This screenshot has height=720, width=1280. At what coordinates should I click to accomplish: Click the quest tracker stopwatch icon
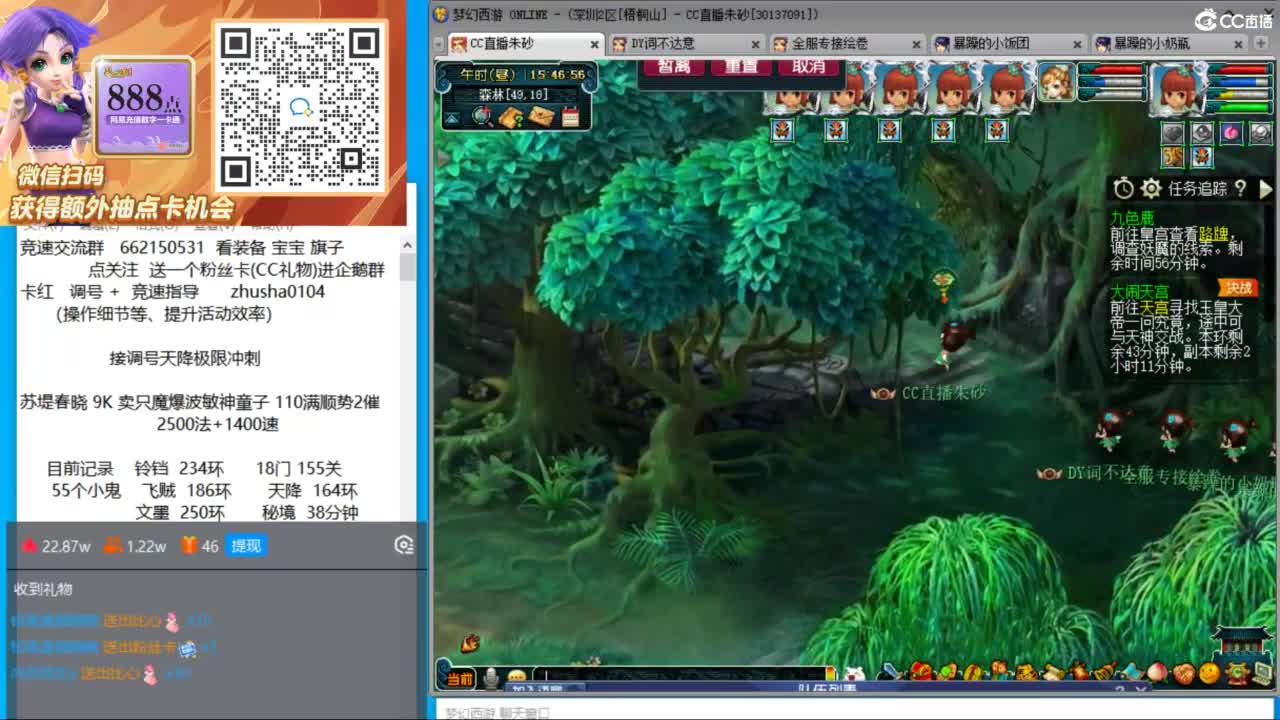(1124, 188)
